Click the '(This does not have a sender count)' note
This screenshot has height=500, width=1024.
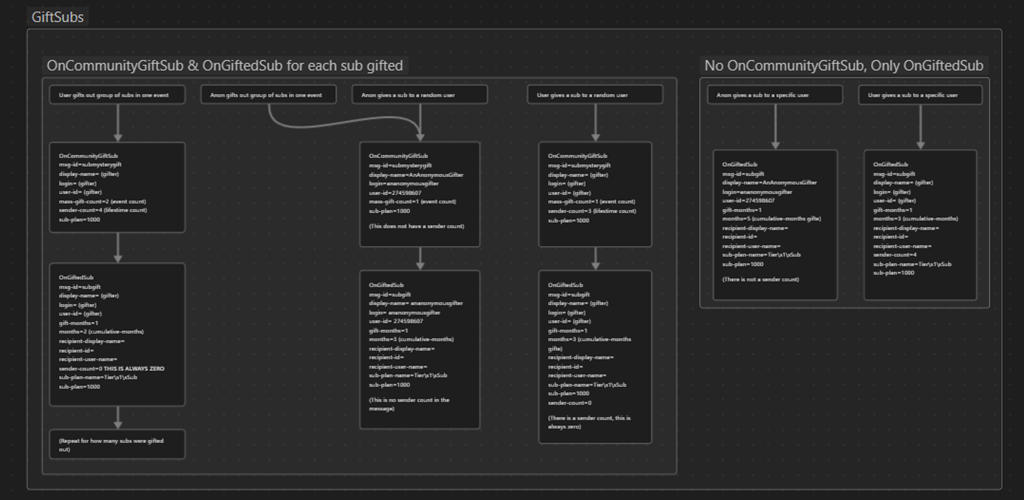tap(417, 227)
